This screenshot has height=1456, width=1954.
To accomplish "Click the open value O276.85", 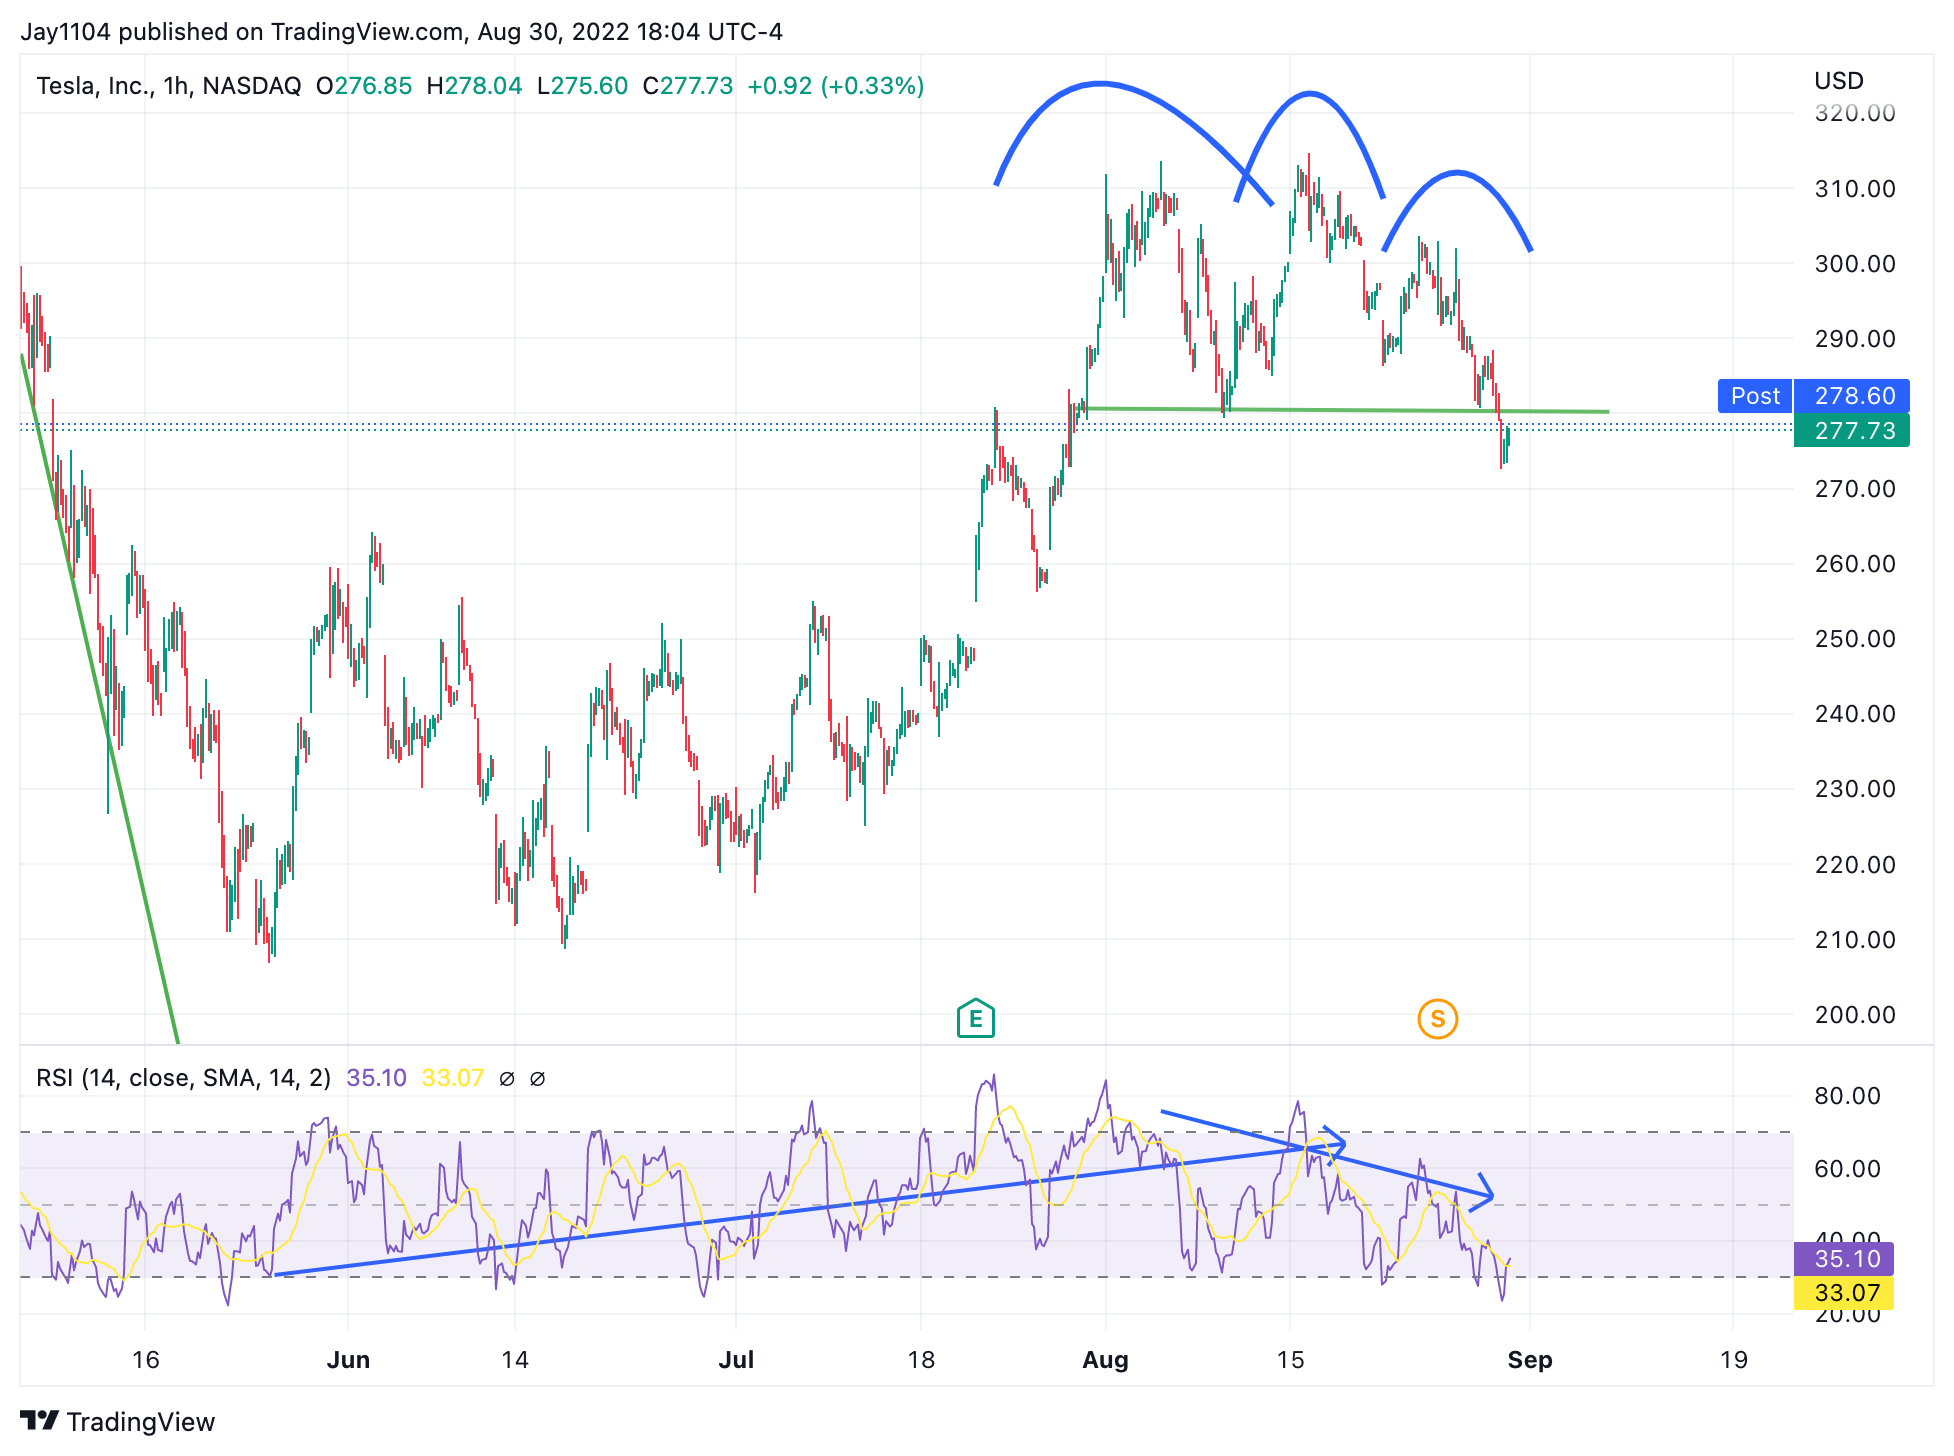I will [x=364, y=86].
